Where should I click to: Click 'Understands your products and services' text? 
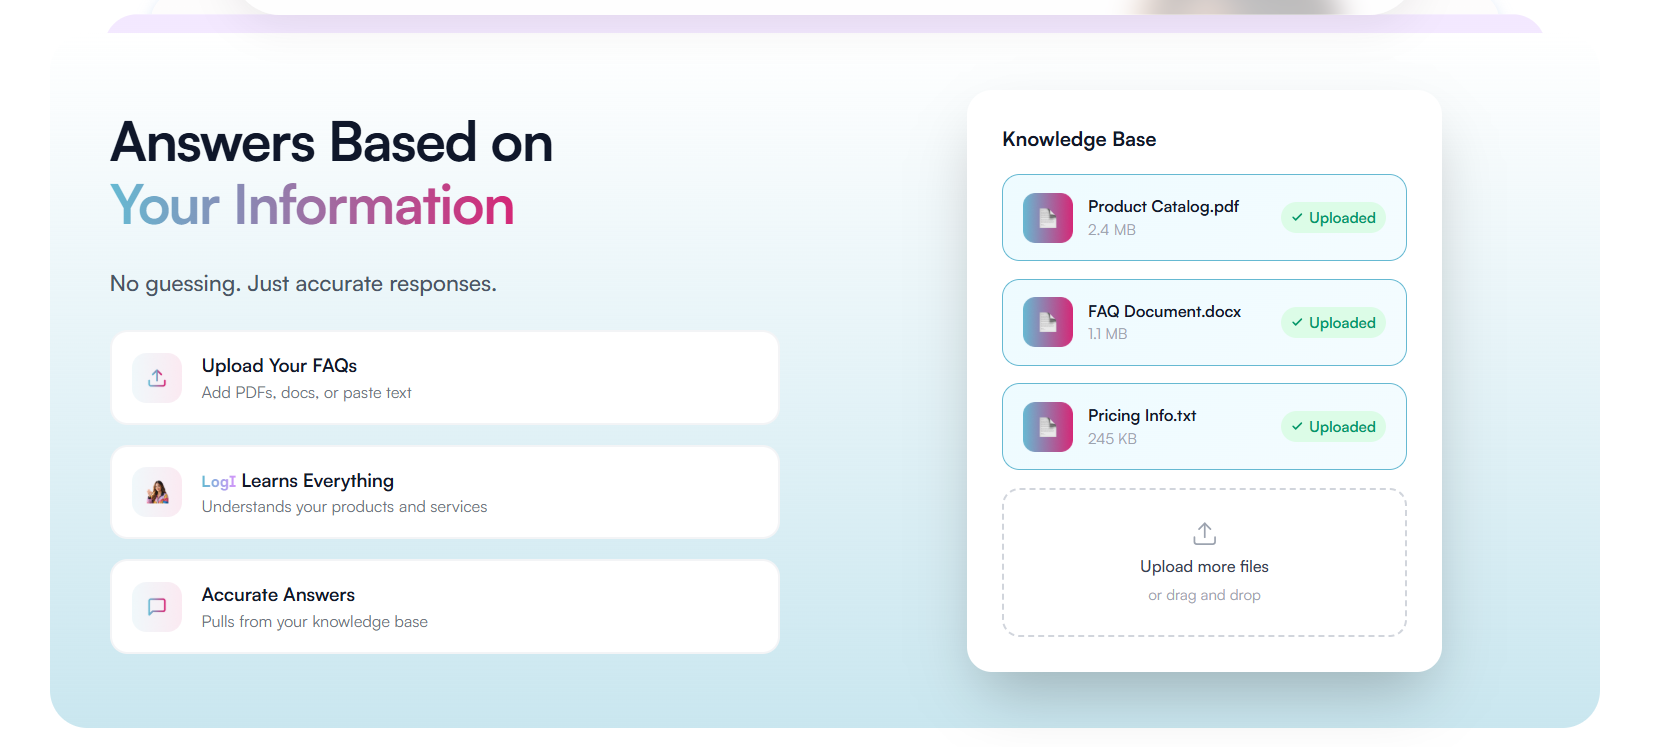pyautogui.click(x=344, y=507)
